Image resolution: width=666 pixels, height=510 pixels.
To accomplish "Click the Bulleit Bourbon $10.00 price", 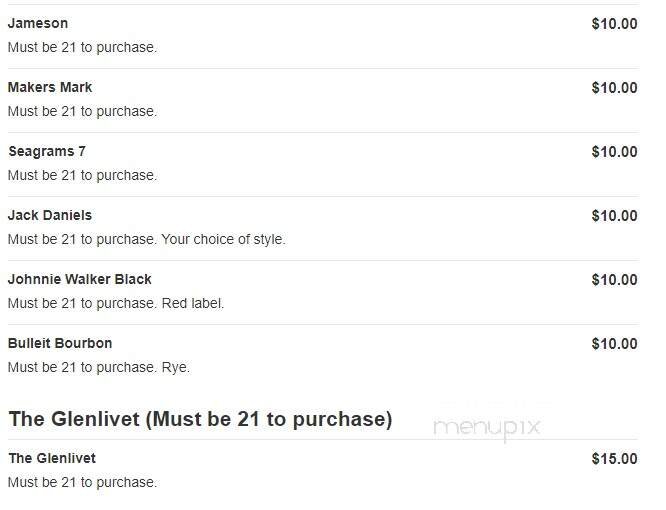I will click(614, 344).
